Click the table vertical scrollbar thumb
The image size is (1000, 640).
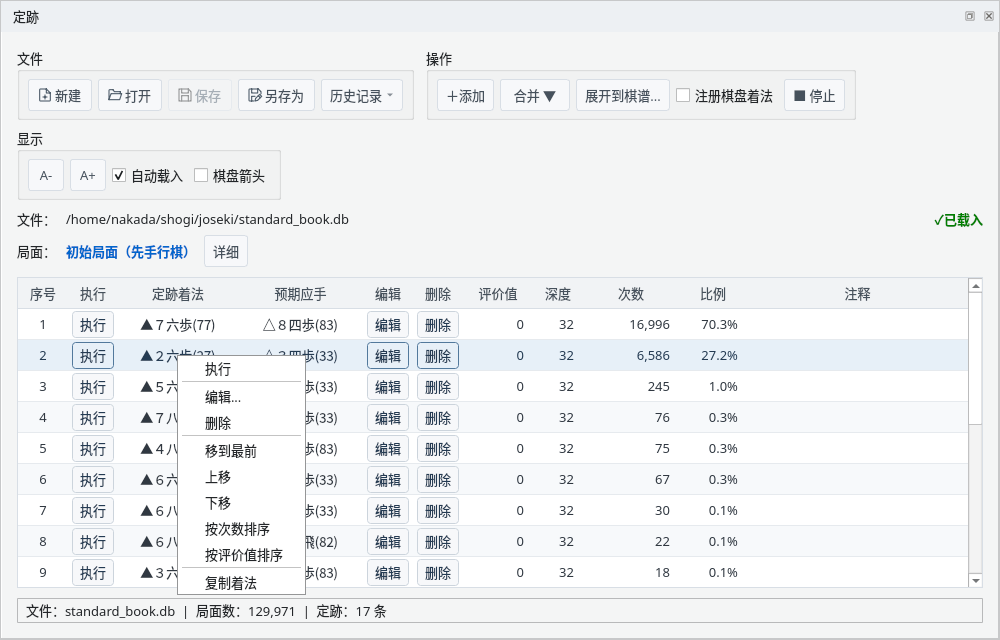(x=976, y=358)
